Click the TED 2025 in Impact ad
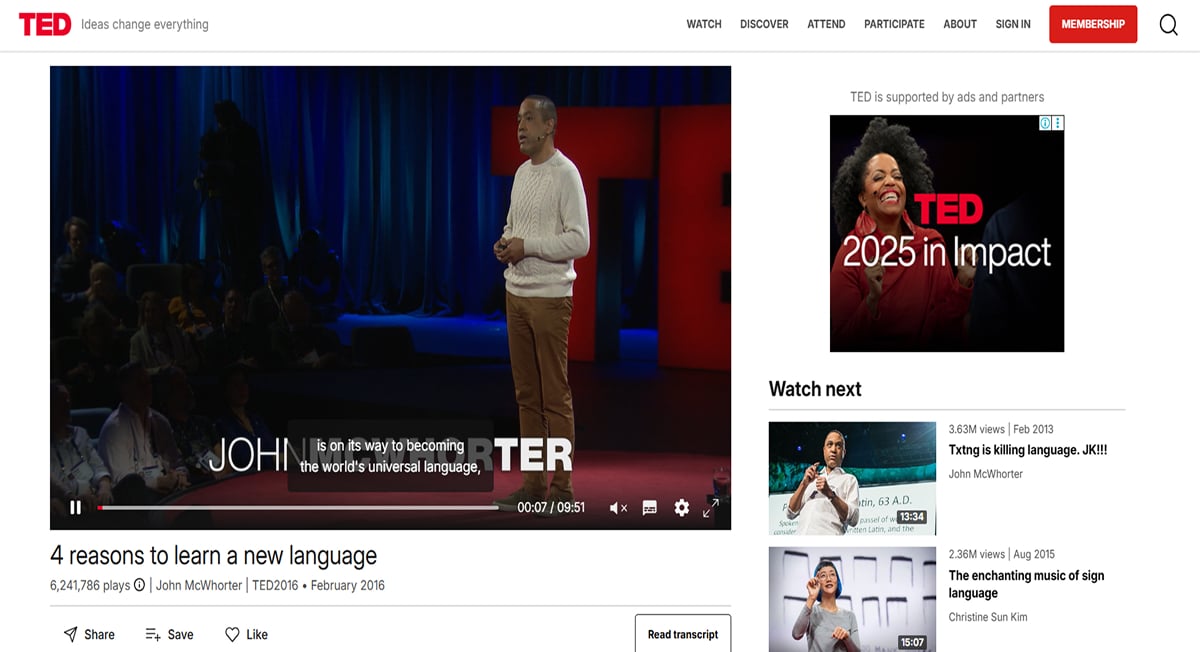The width and height of the screenshot is (1200, 652). [x=947, y=233]
